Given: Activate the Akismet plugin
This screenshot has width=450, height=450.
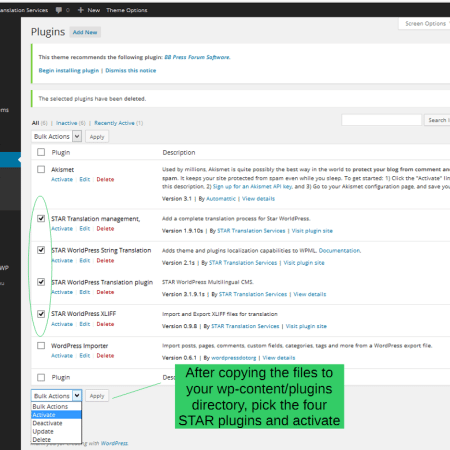Looking at the screenshot, I should tap(62, 179).
